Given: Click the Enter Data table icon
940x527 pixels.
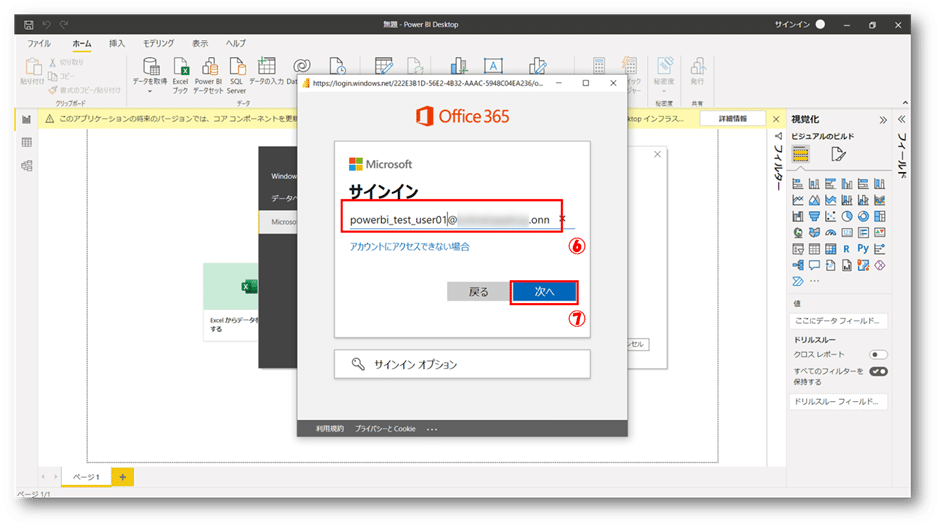Looking at the screenshot, I should (266, 66).
